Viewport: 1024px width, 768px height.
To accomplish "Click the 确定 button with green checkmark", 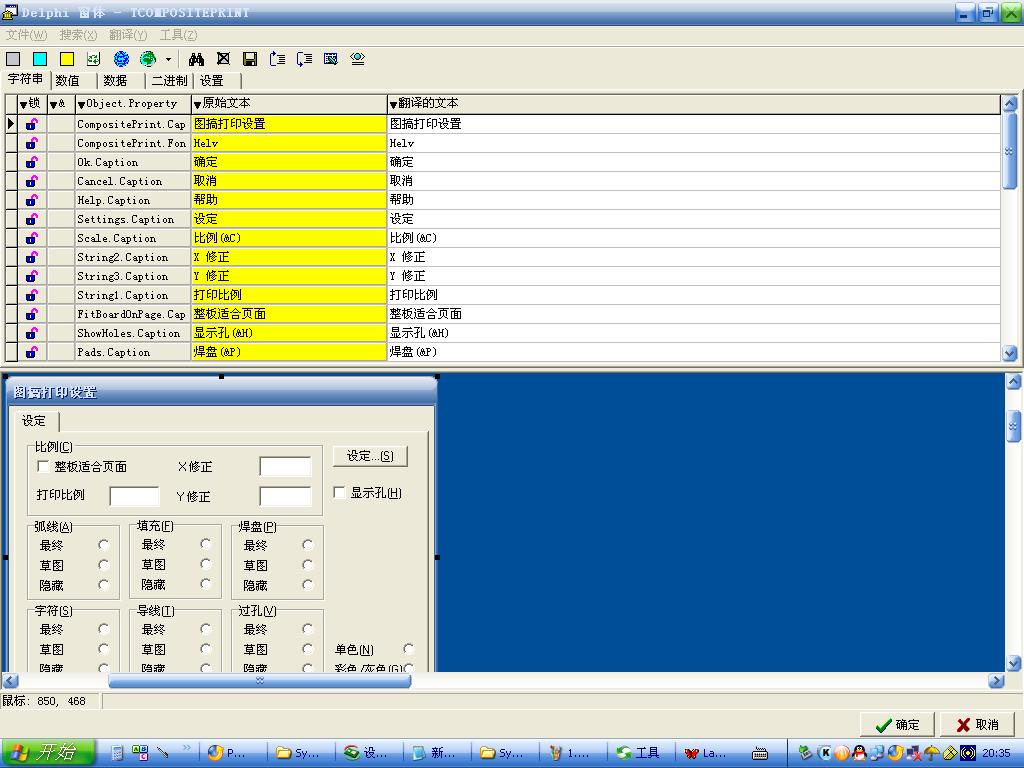I will 897,725.
